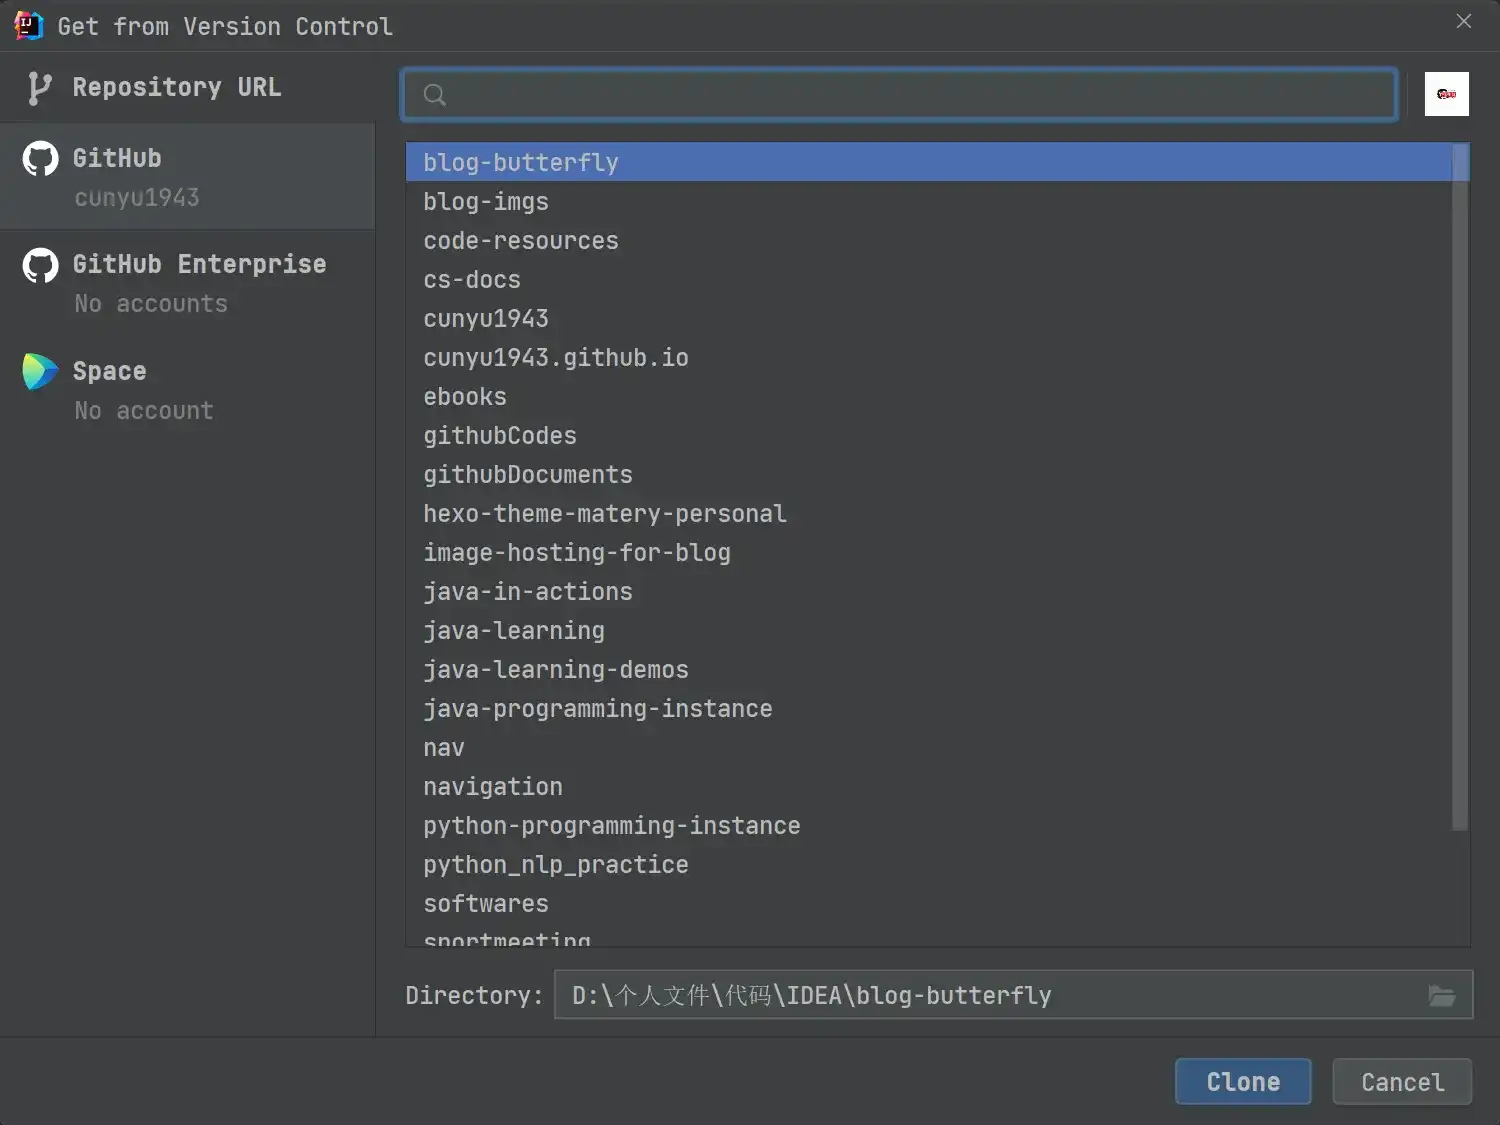Select the hexo-theme-matery-personal repository
The image size is (1500, 1125).
click(605, 514)
